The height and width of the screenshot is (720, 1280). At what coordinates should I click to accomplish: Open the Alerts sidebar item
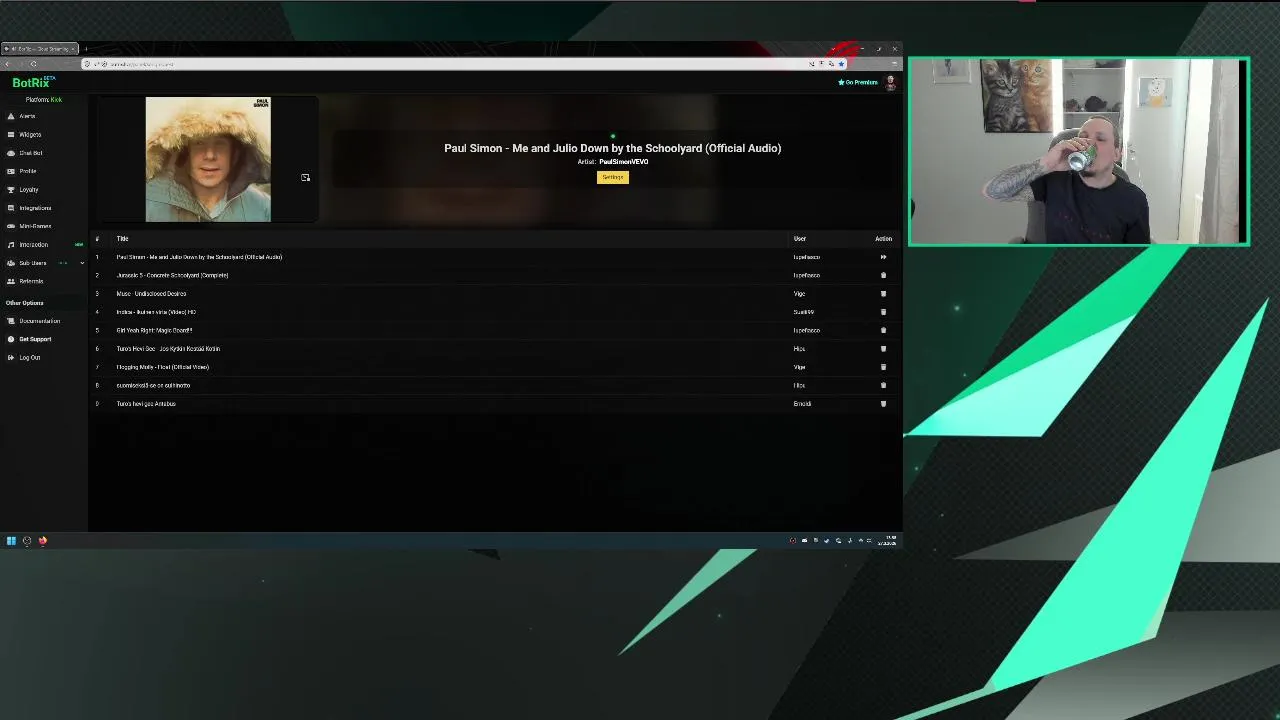tap(27, 116)
